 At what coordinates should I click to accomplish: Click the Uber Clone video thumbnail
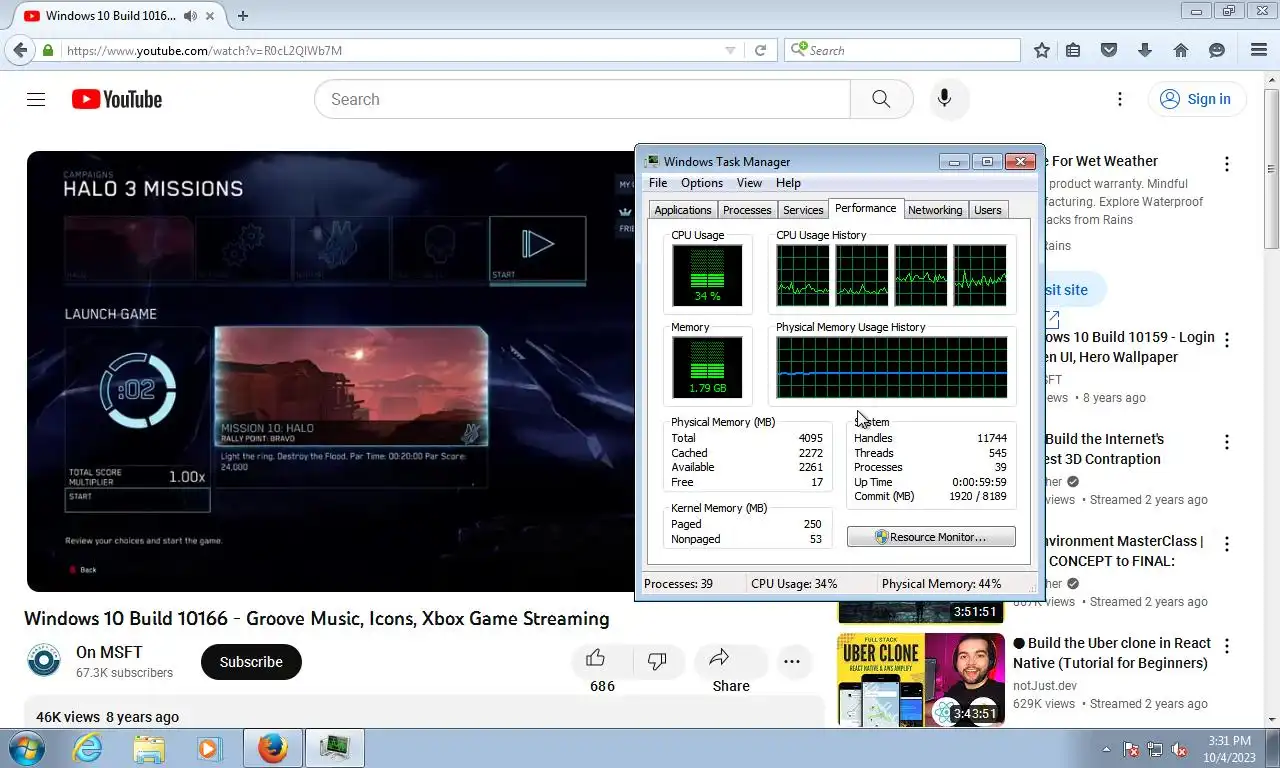[921, 679]
